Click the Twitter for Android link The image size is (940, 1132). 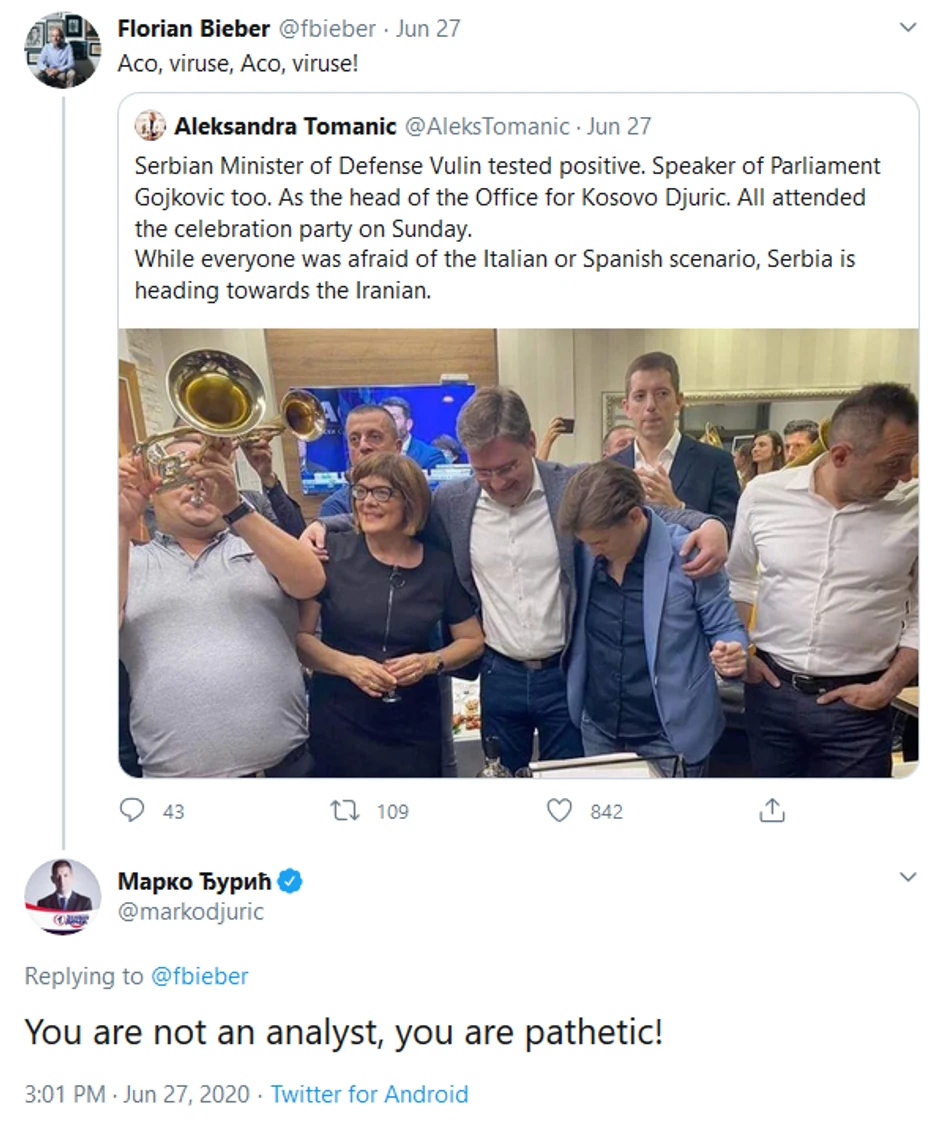point(369,1094)
